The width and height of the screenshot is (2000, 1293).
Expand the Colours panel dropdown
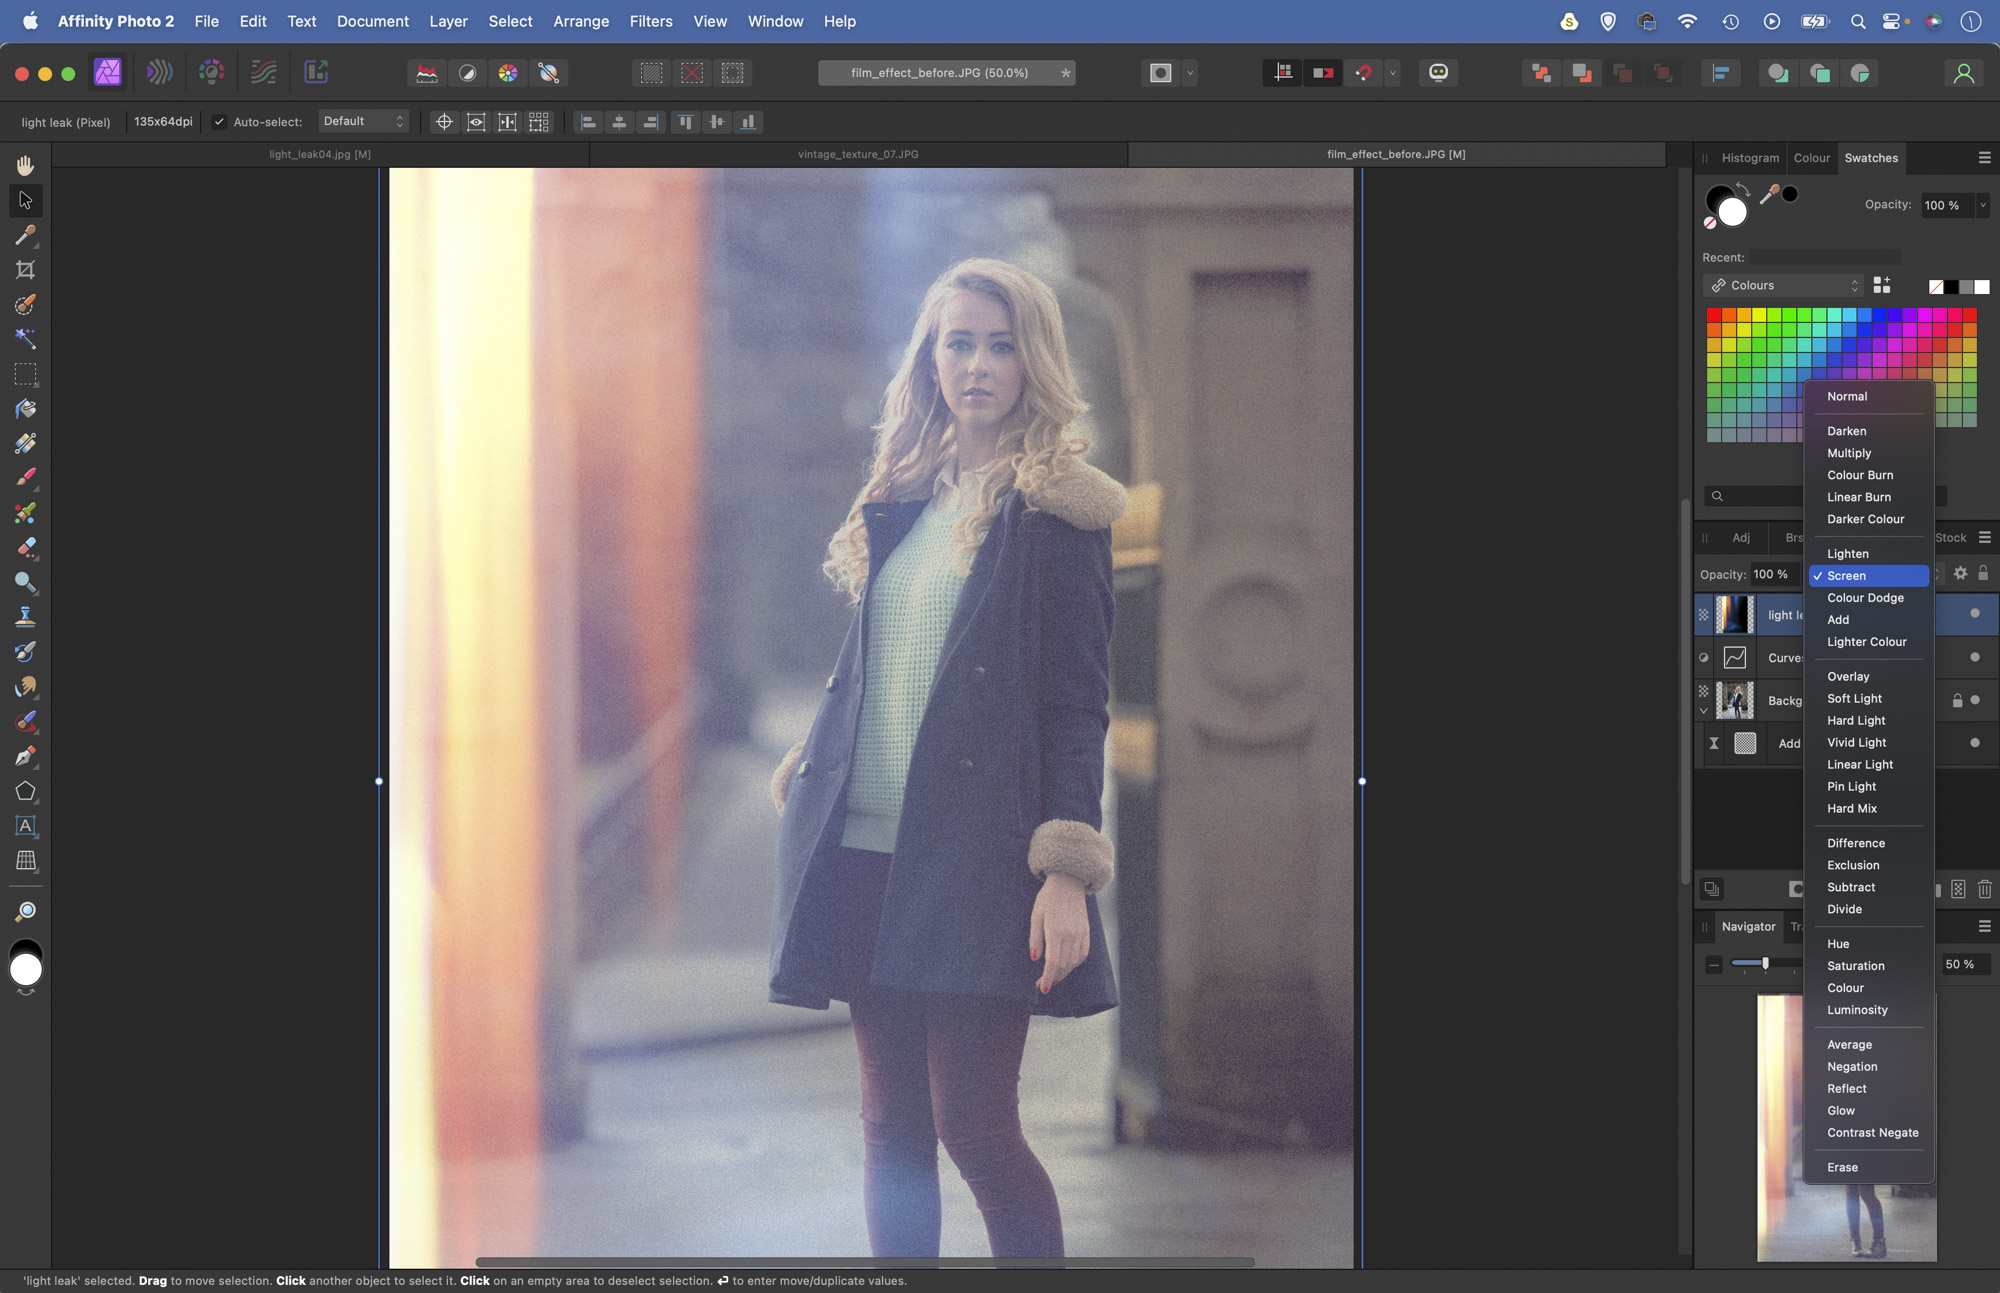tap(1853, 284)
